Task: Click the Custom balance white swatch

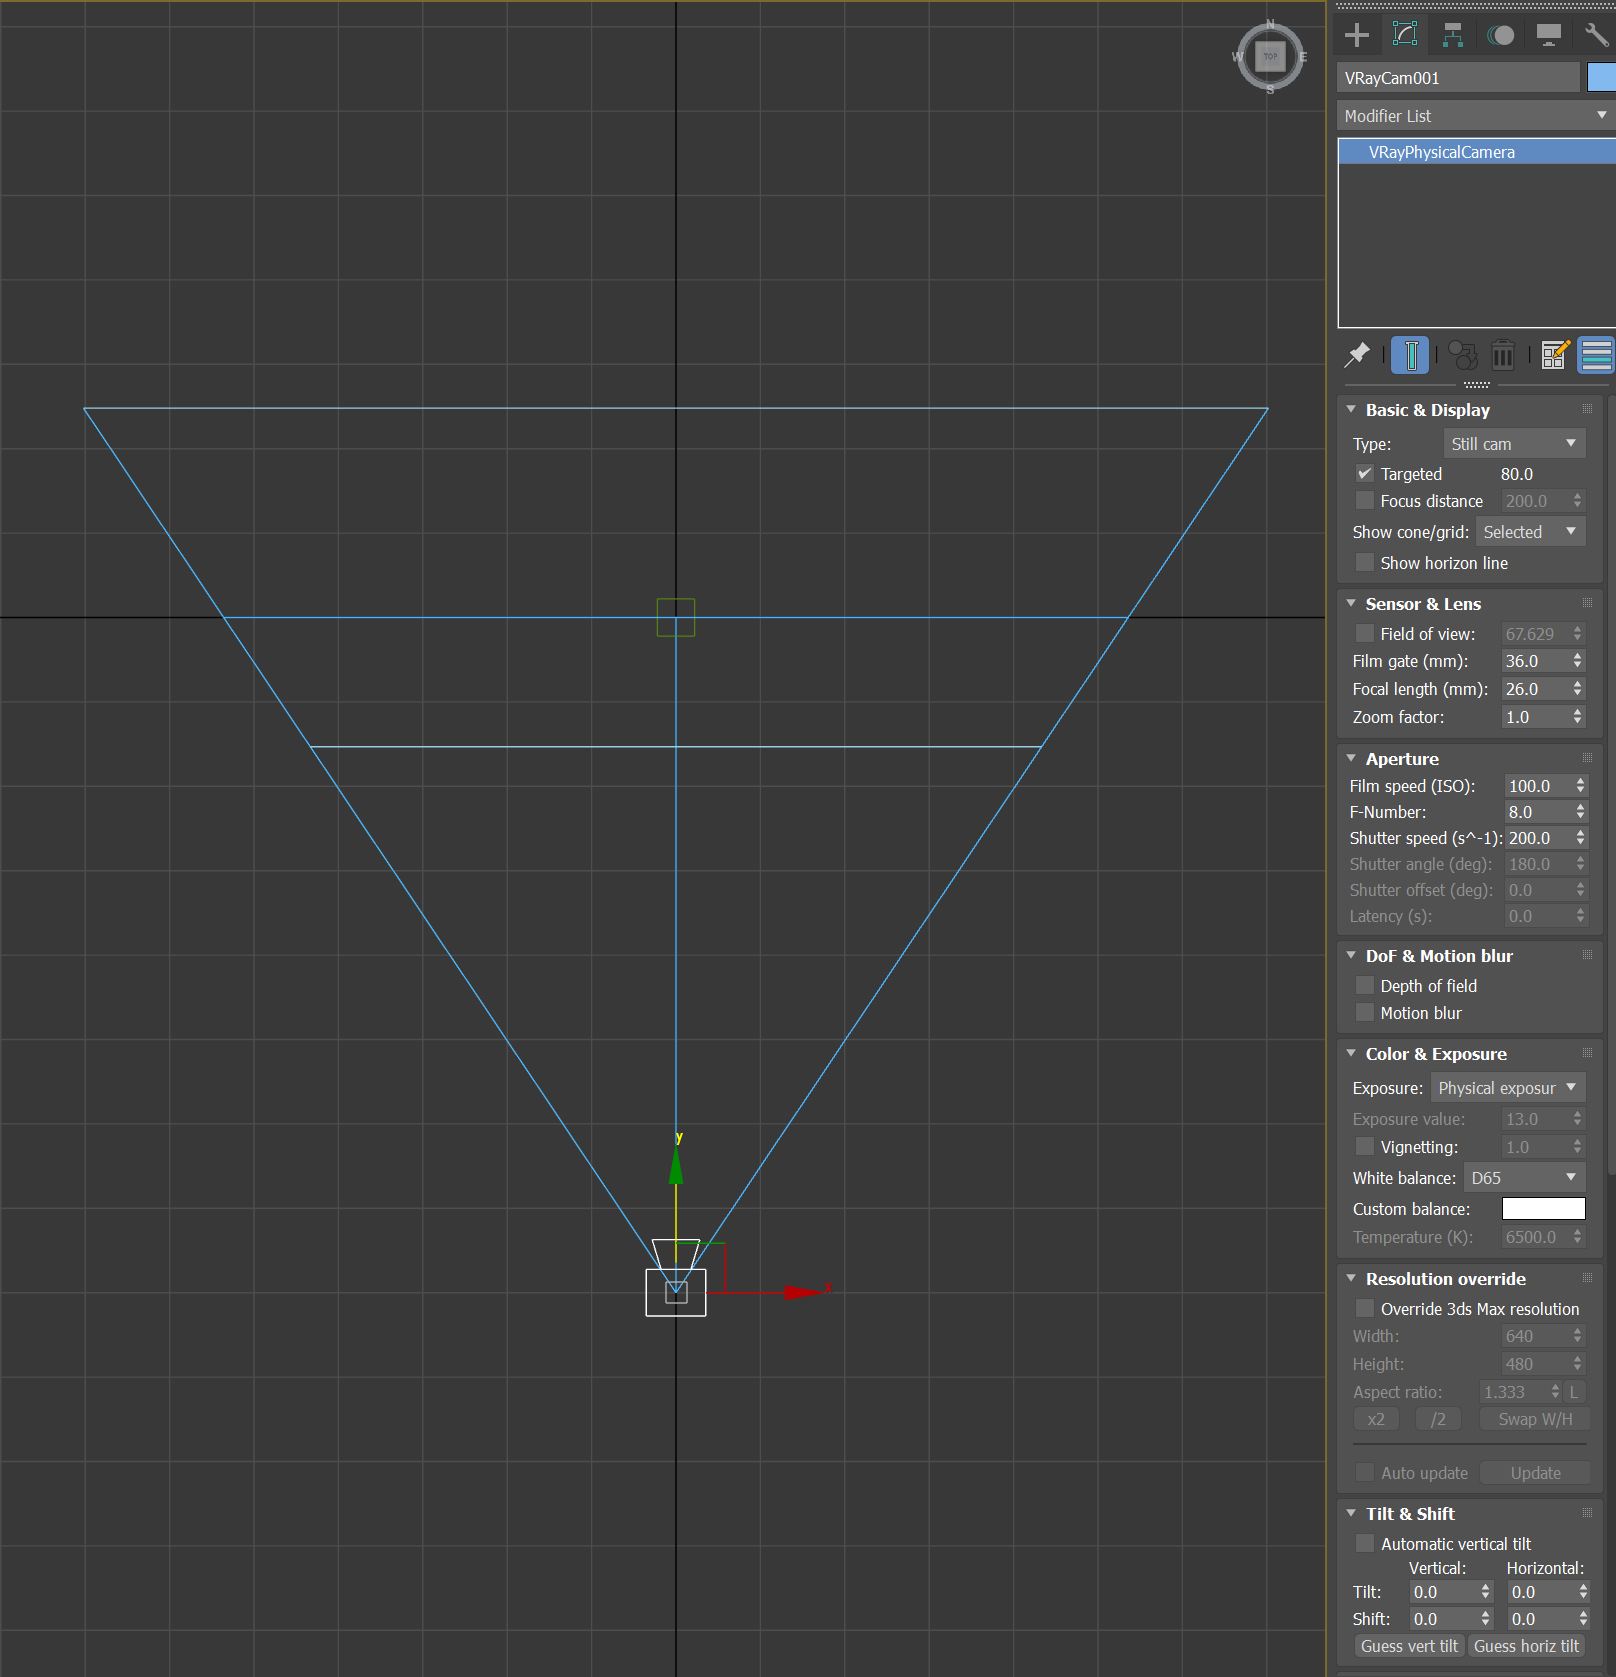Action: [1543, 1209]
